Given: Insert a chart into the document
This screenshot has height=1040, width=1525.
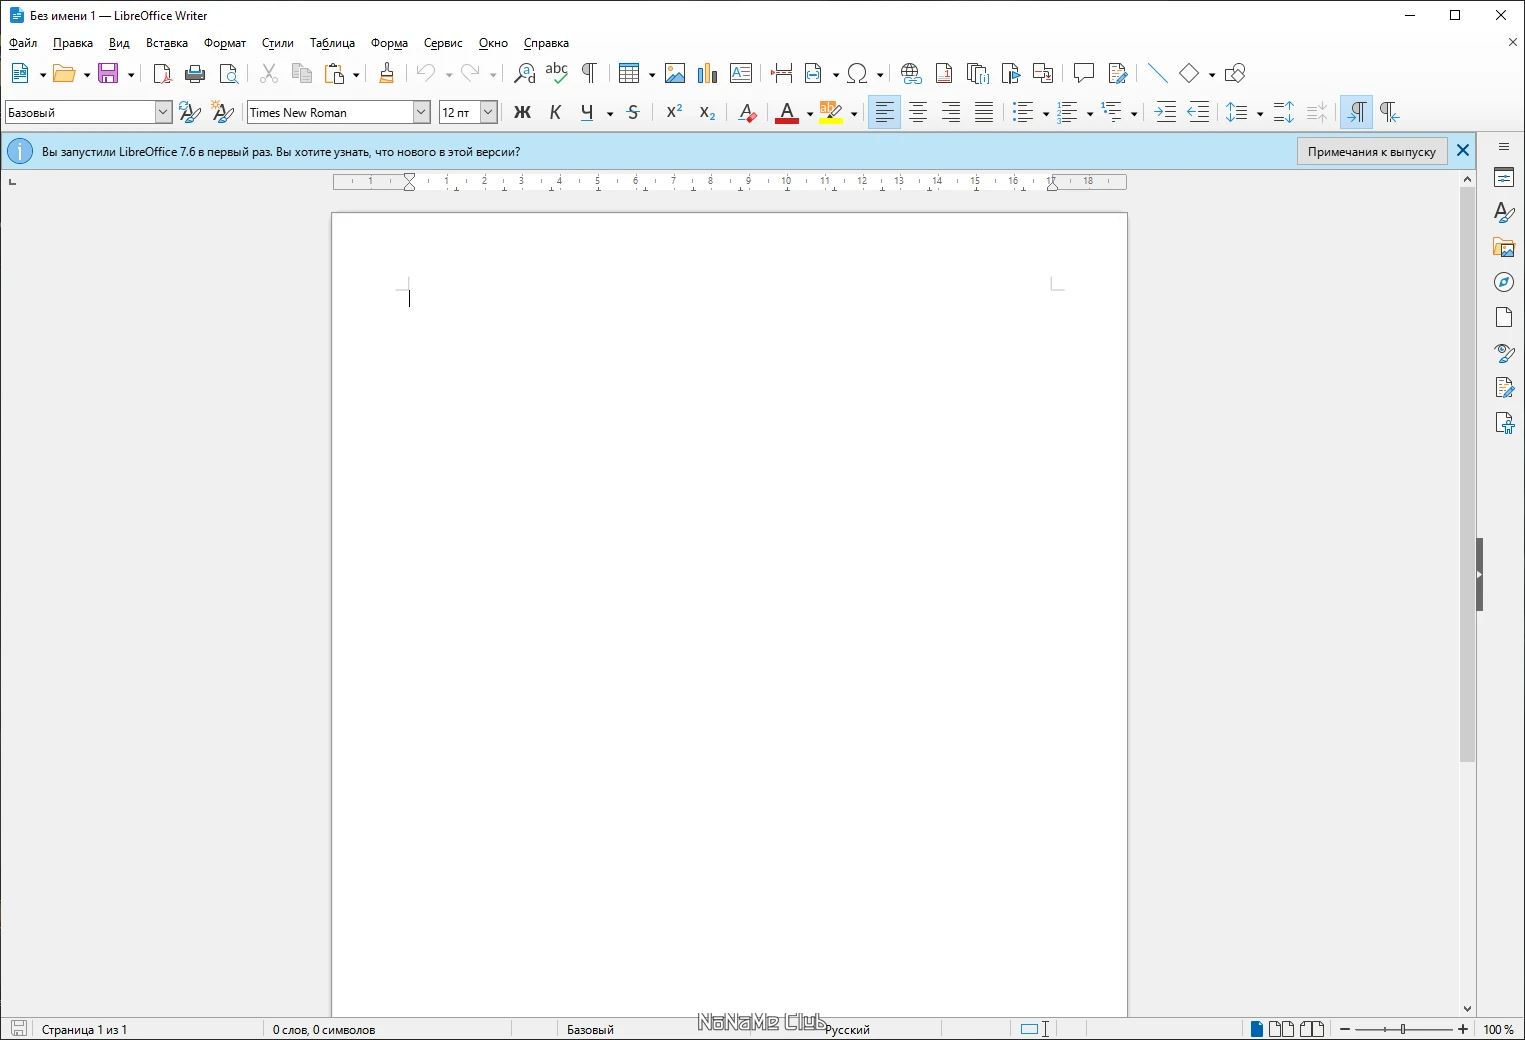Looking at the screenshot, I should pyautogui.click(x=708, y=73).
